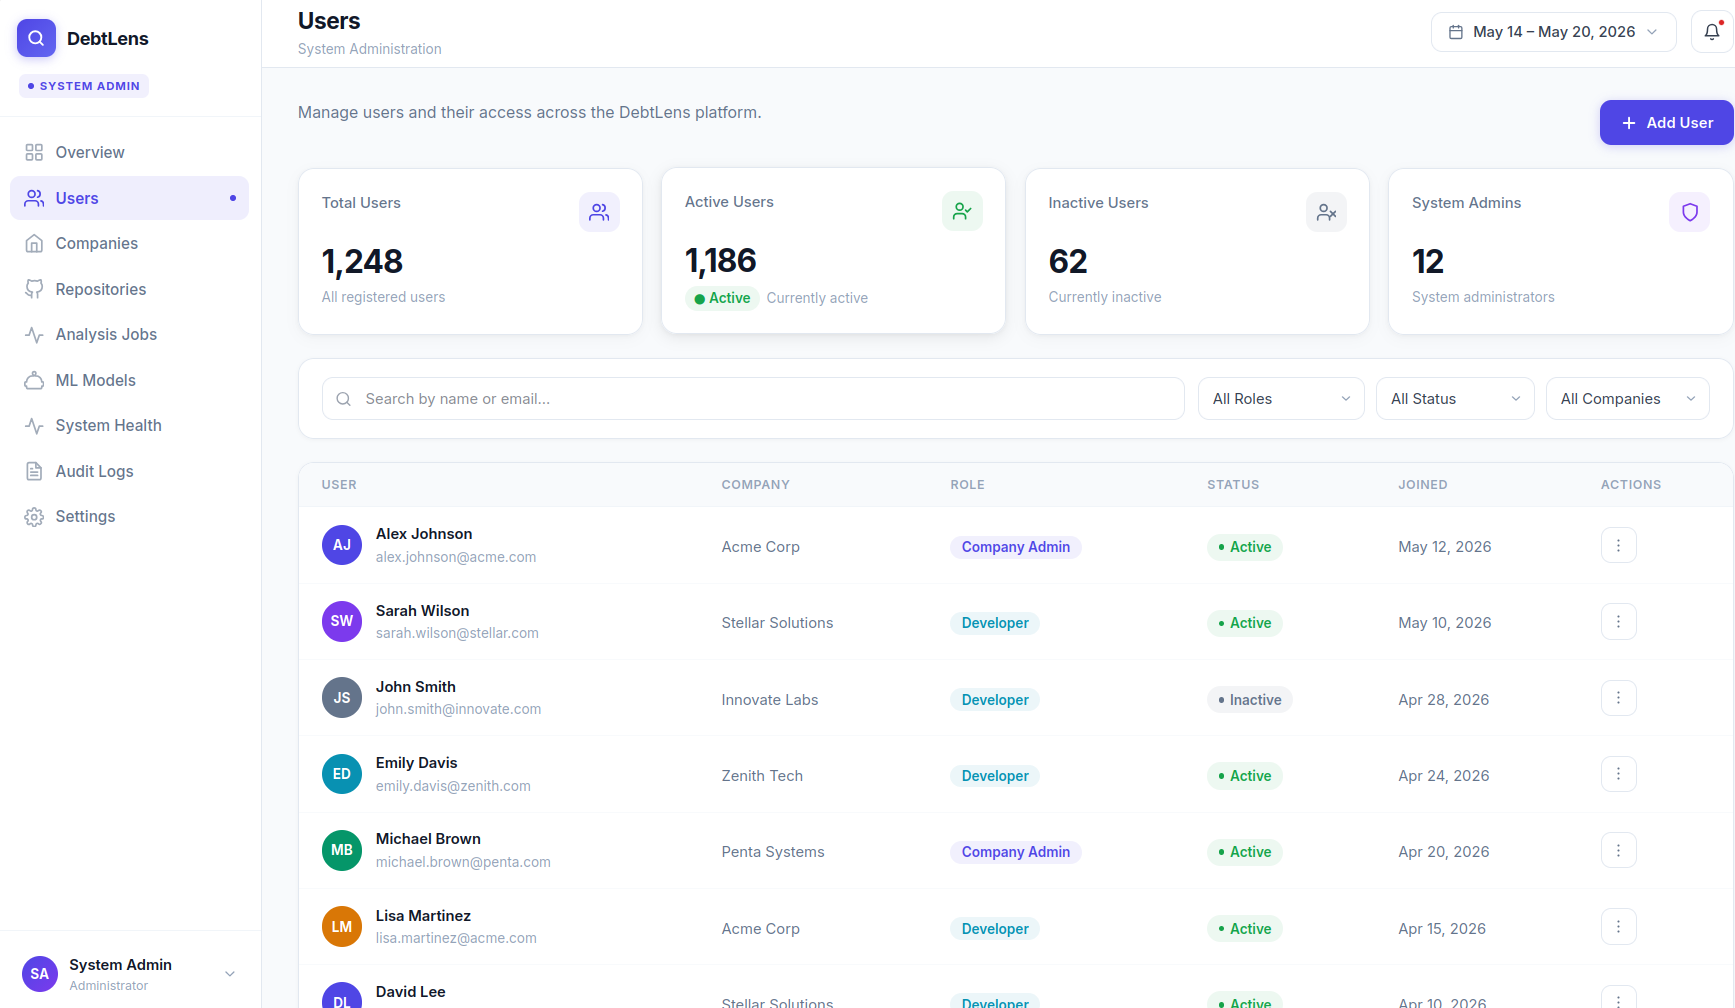Click the DebtLens logo icon
The height and width of the screenshot is (1008, 1735).
[36, 38]
